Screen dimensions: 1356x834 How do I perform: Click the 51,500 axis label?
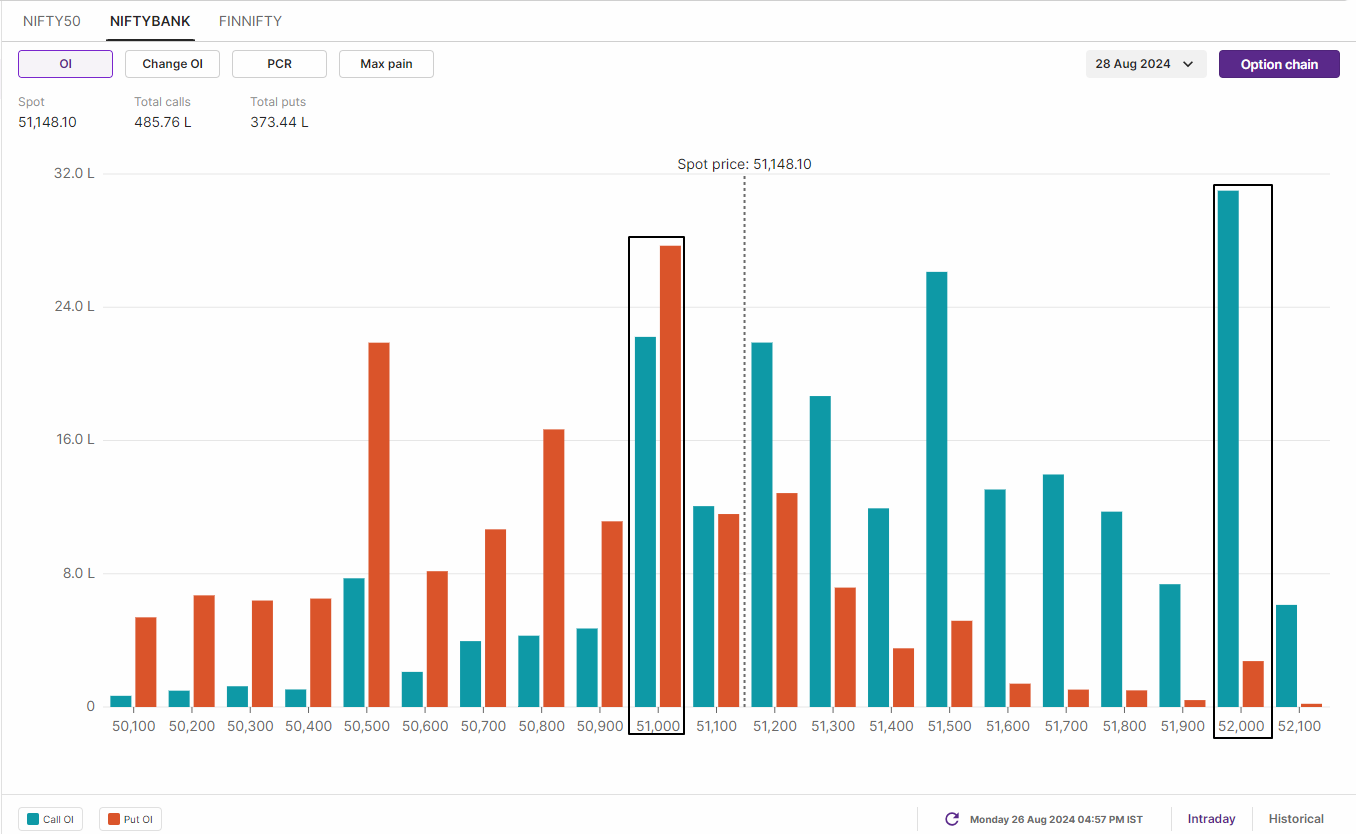(x=949, y=726)
